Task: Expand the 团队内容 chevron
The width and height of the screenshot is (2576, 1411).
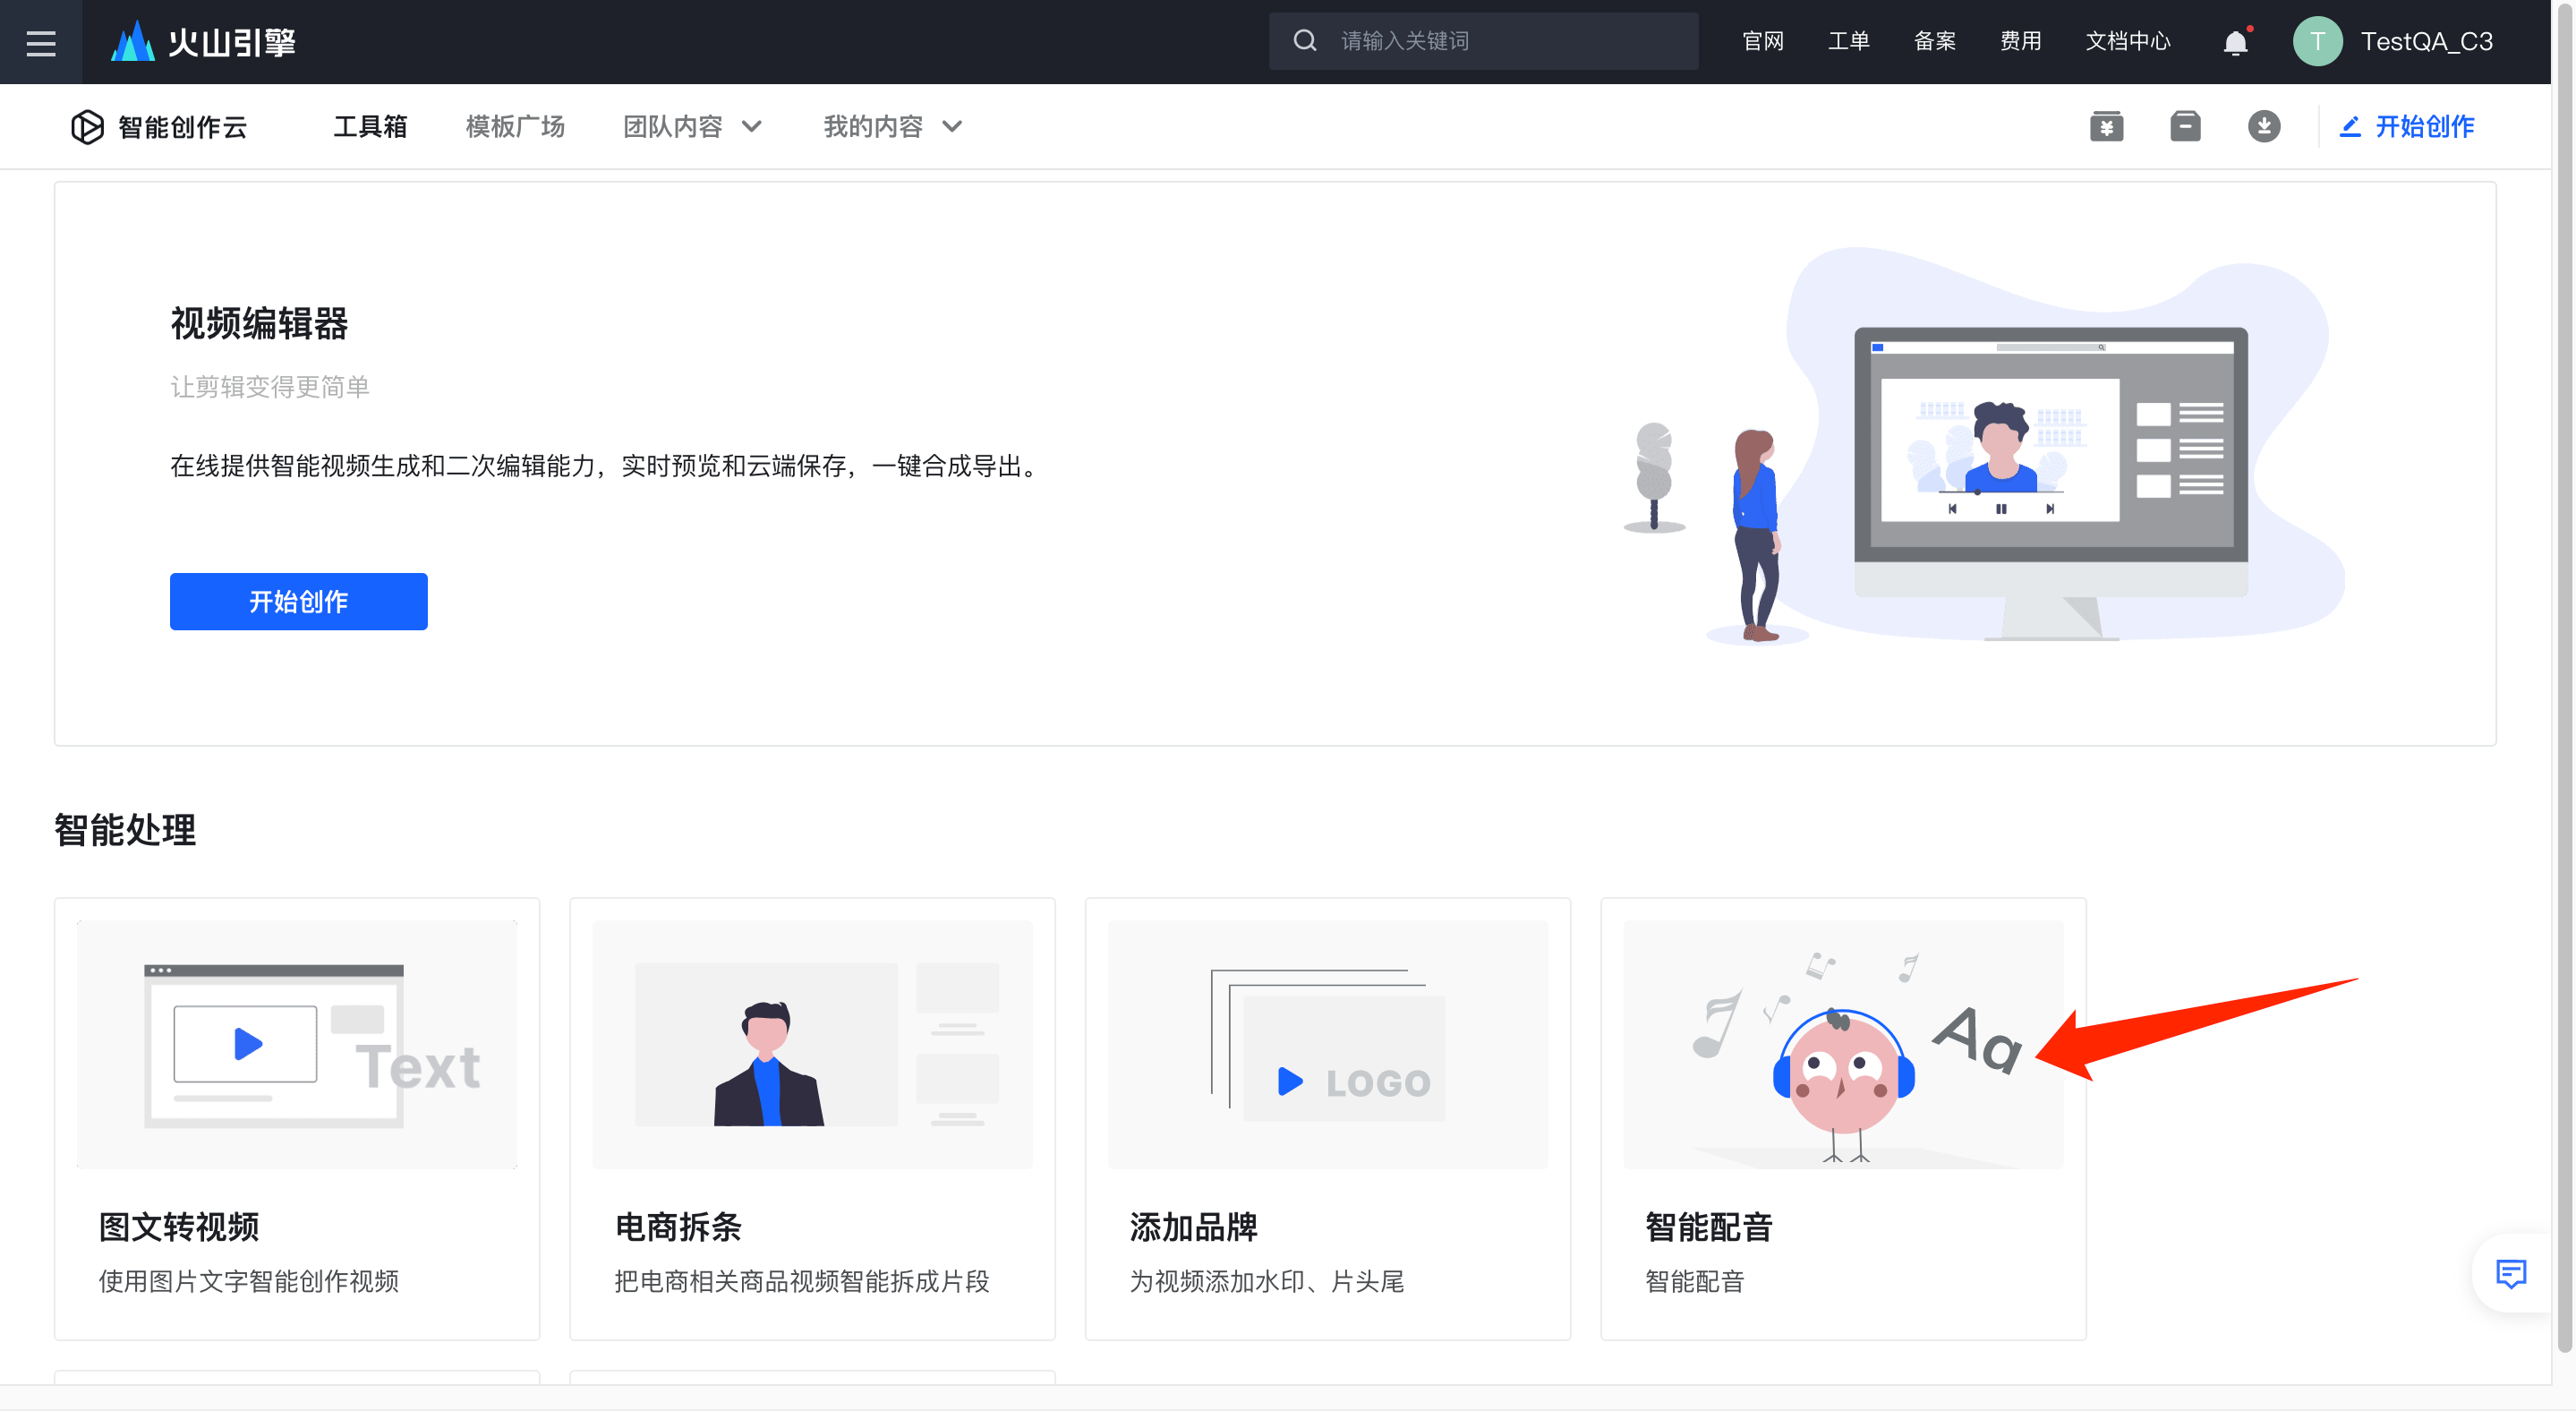Action: tap(752, 127)
